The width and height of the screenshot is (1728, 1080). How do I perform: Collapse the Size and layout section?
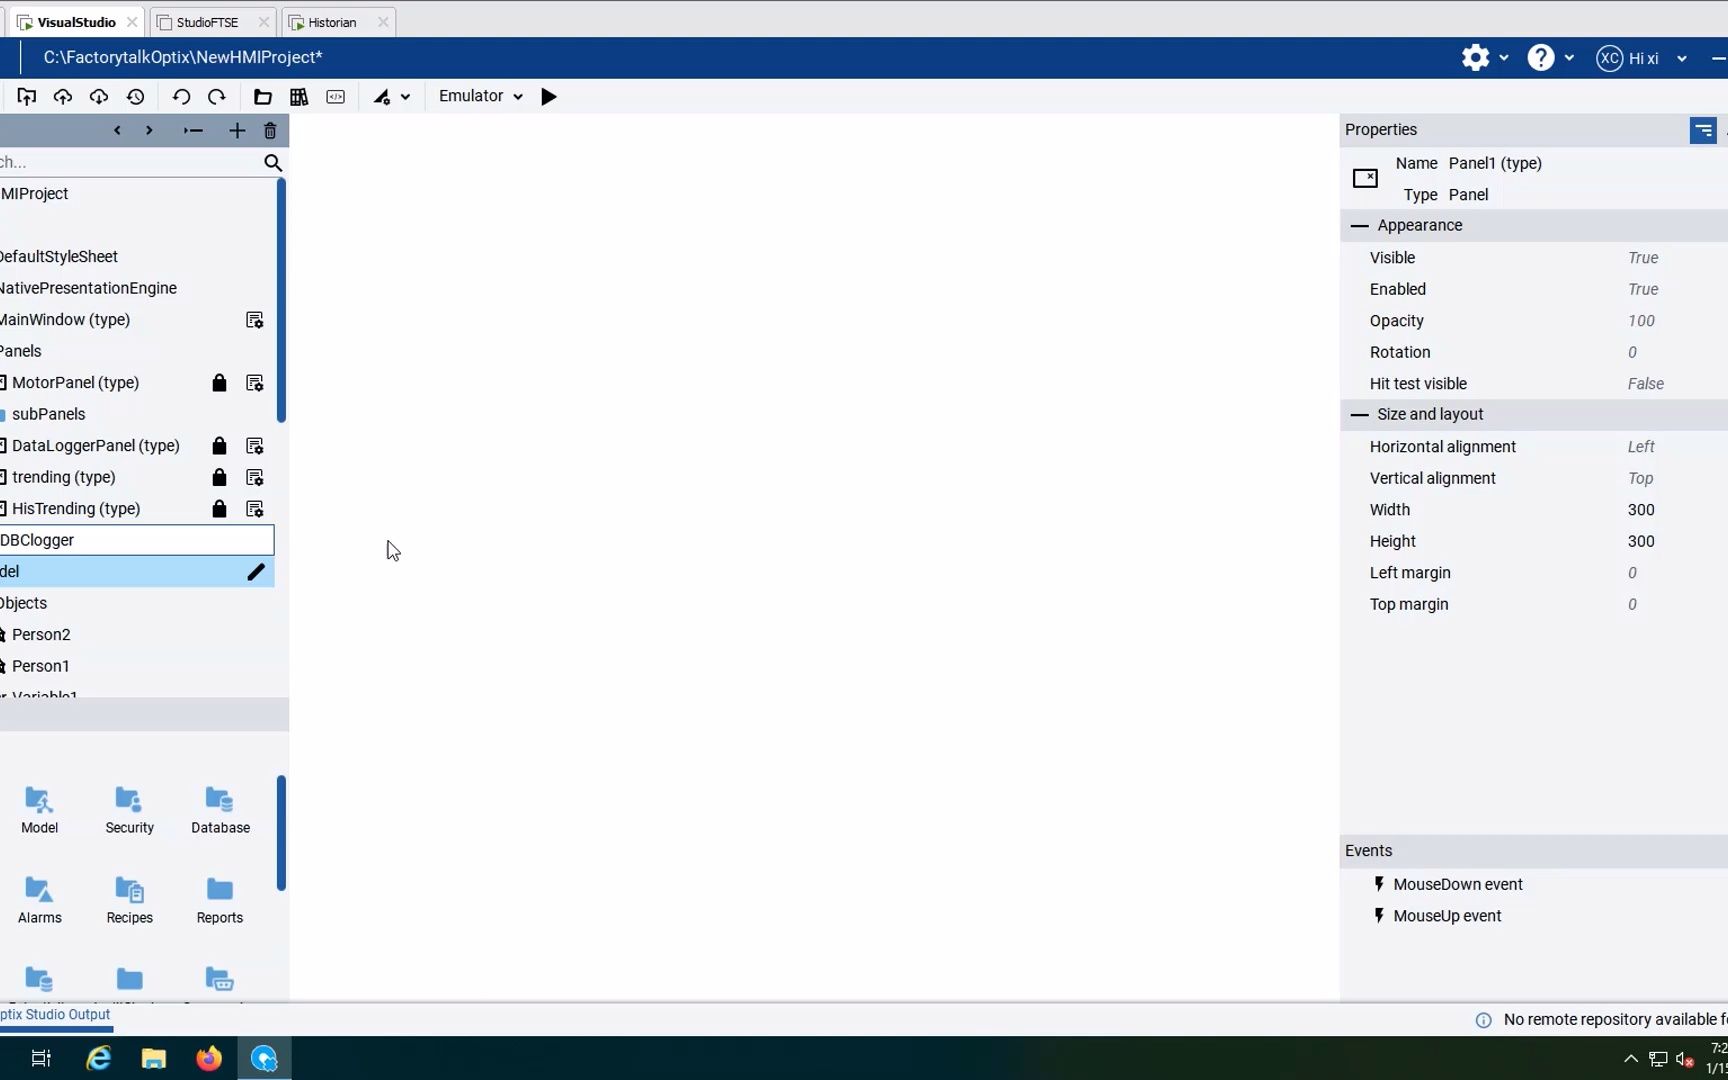(x=1359, y=415)
